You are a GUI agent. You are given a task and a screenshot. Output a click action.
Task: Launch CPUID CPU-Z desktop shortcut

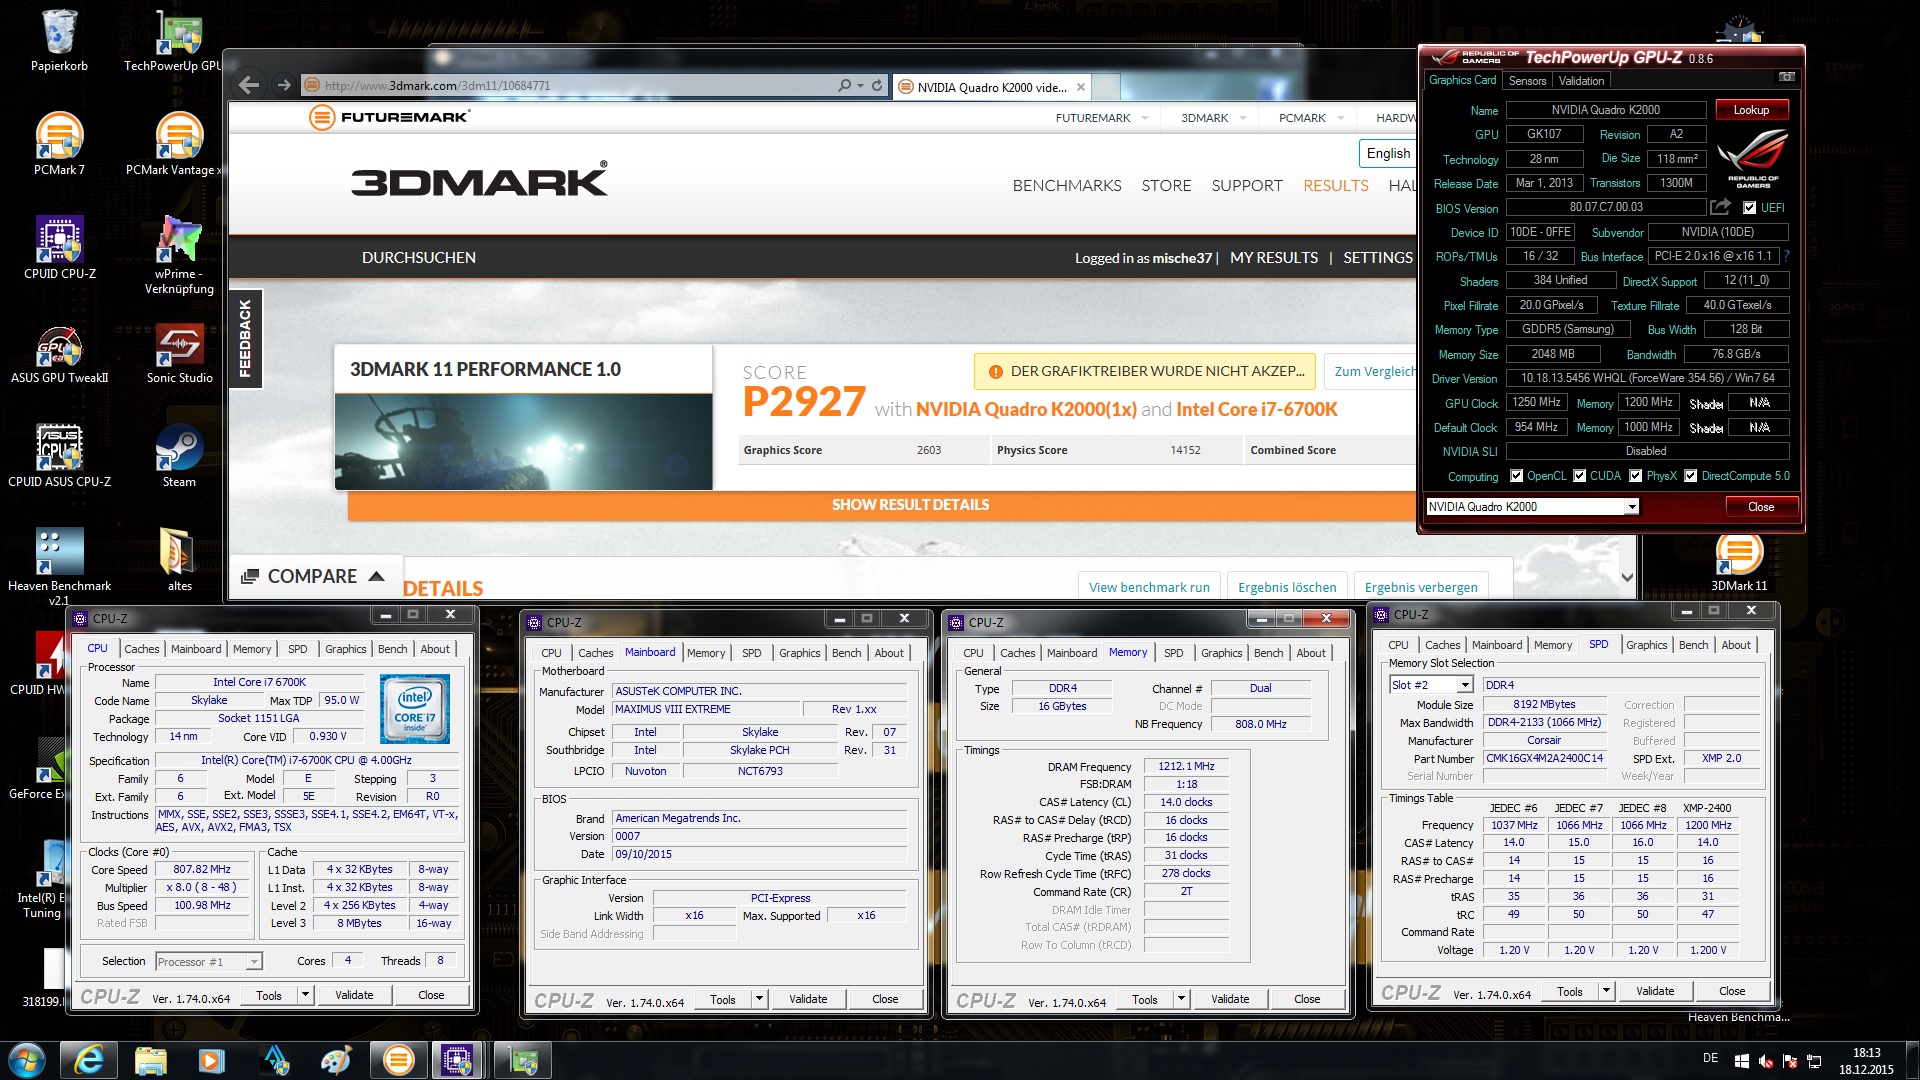coord(59,248)
